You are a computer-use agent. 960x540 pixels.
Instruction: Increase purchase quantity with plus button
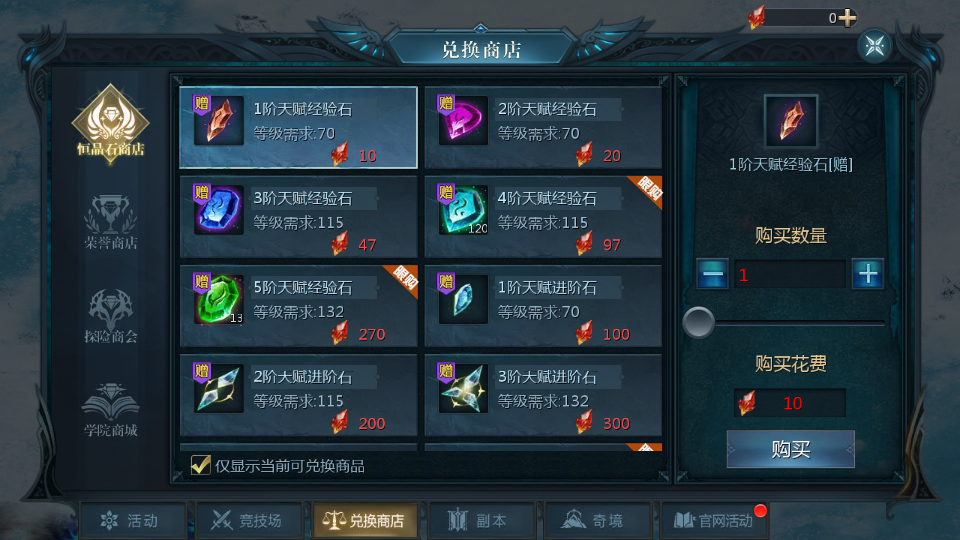868,274
